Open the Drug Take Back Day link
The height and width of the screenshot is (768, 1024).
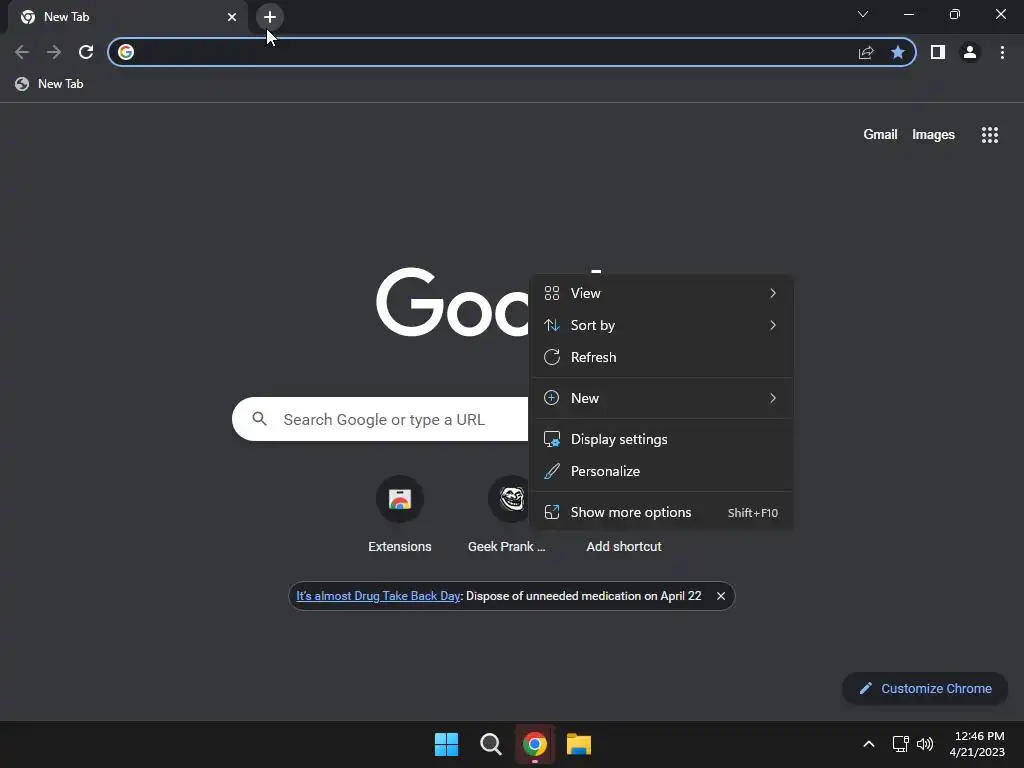click(378, 596)
